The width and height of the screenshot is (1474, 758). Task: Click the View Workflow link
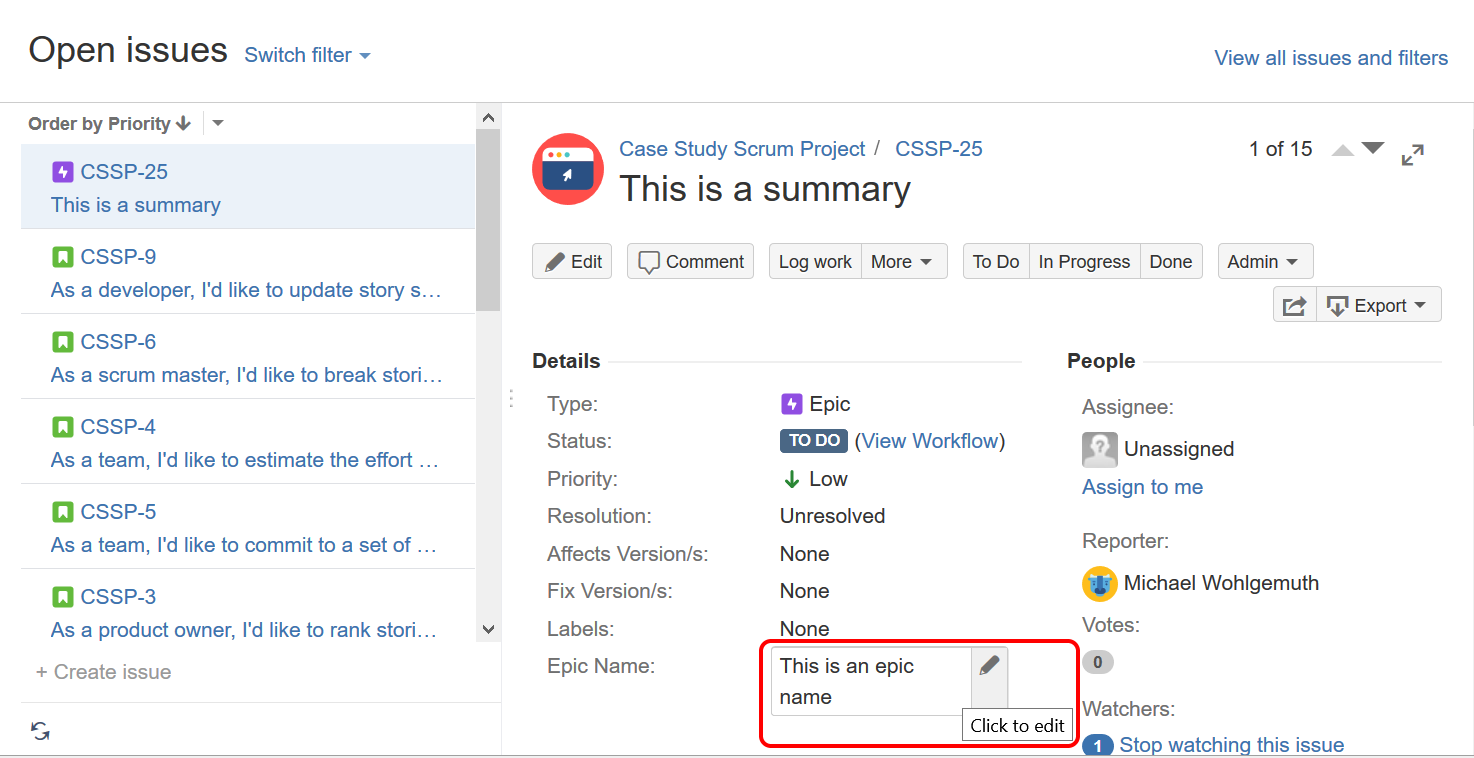[x=929, y=440]
